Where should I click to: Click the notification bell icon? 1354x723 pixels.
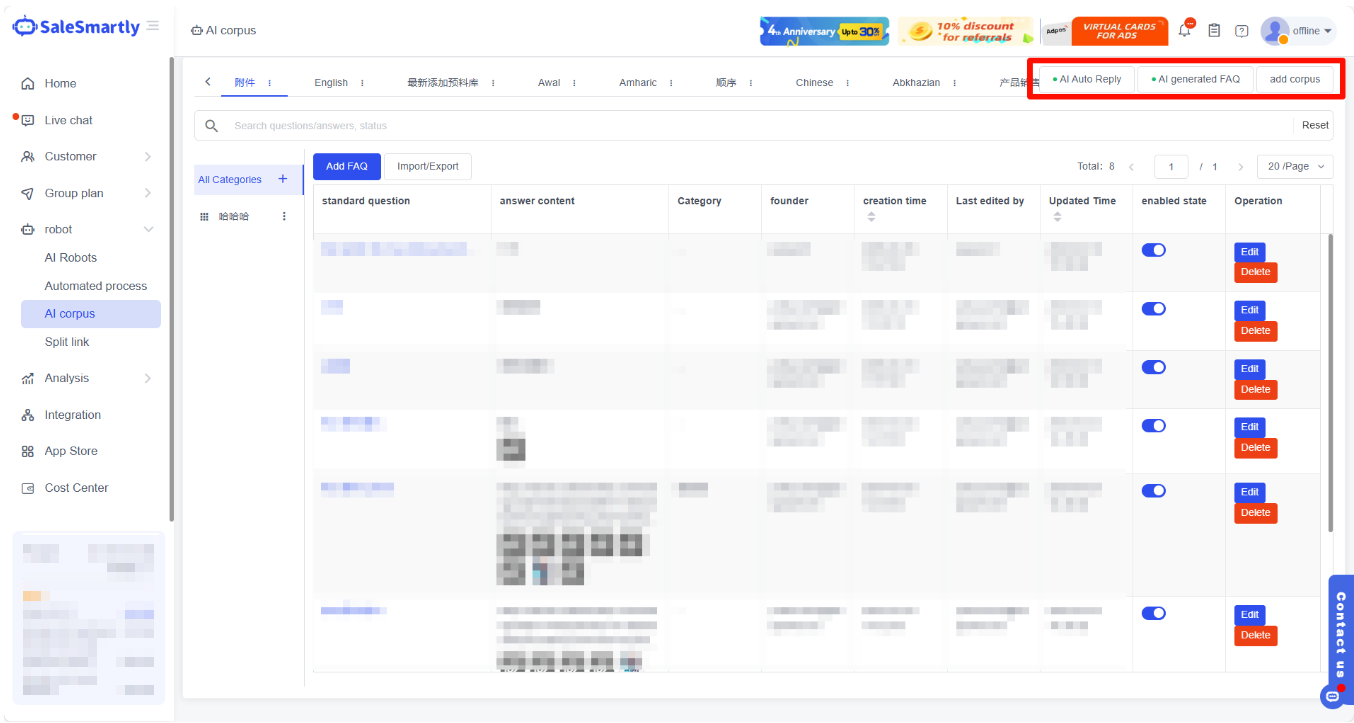tap(1185, 31)
